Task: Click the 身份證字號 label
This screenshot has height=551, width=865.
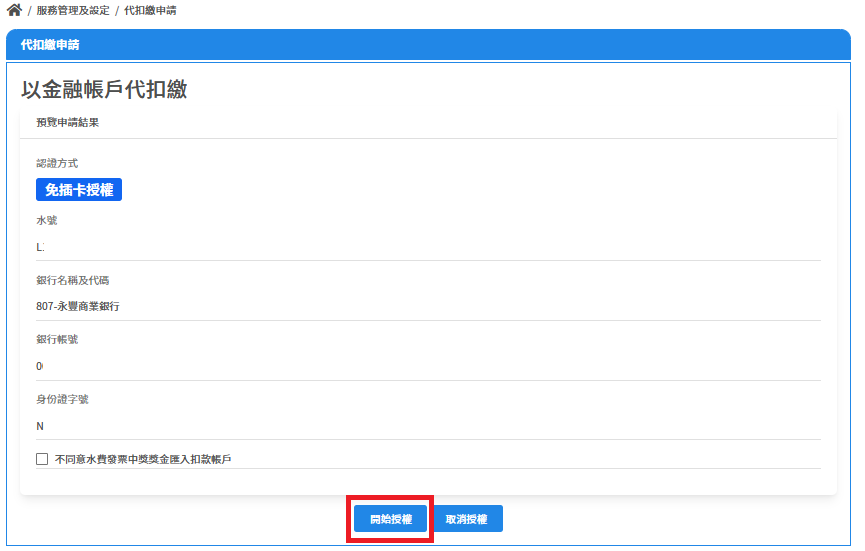Action: click(62, 399)
